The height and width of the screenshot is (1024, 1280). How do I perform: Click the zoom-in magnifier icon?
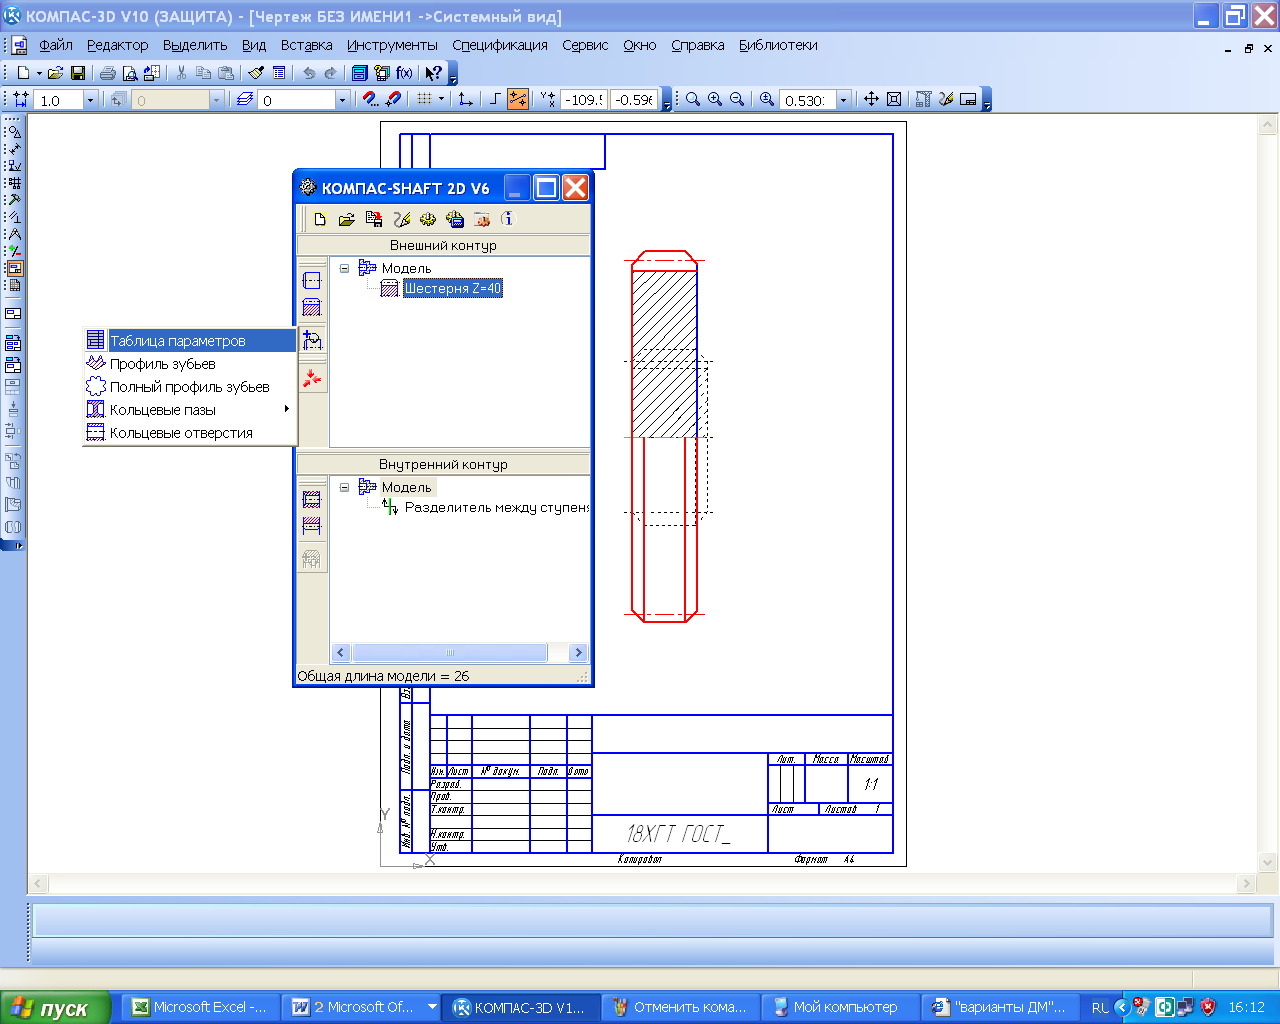pos(715,99)
